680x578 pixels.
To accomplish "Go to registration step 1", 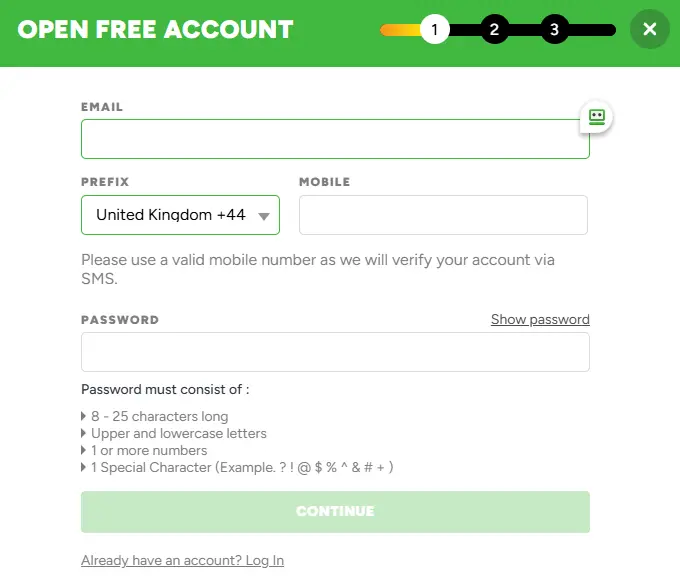I will click(434, 30).
